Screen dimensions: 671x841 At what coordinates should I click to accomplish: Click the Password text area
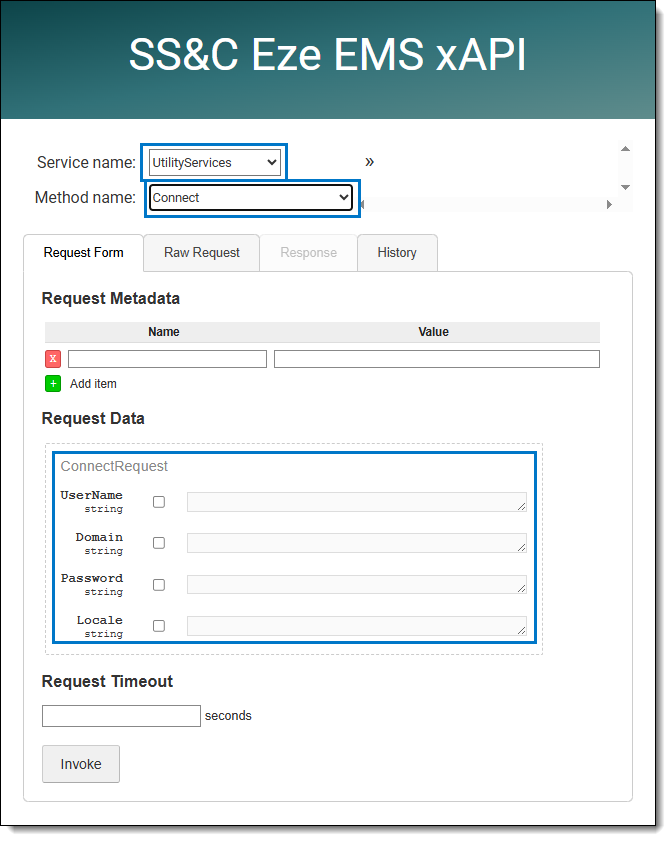(x=357, y=585)
